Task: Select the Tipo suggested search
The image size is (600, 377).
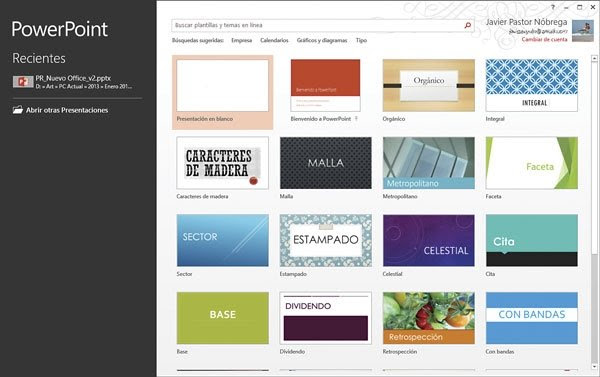Action: click(x=361, y=40)
